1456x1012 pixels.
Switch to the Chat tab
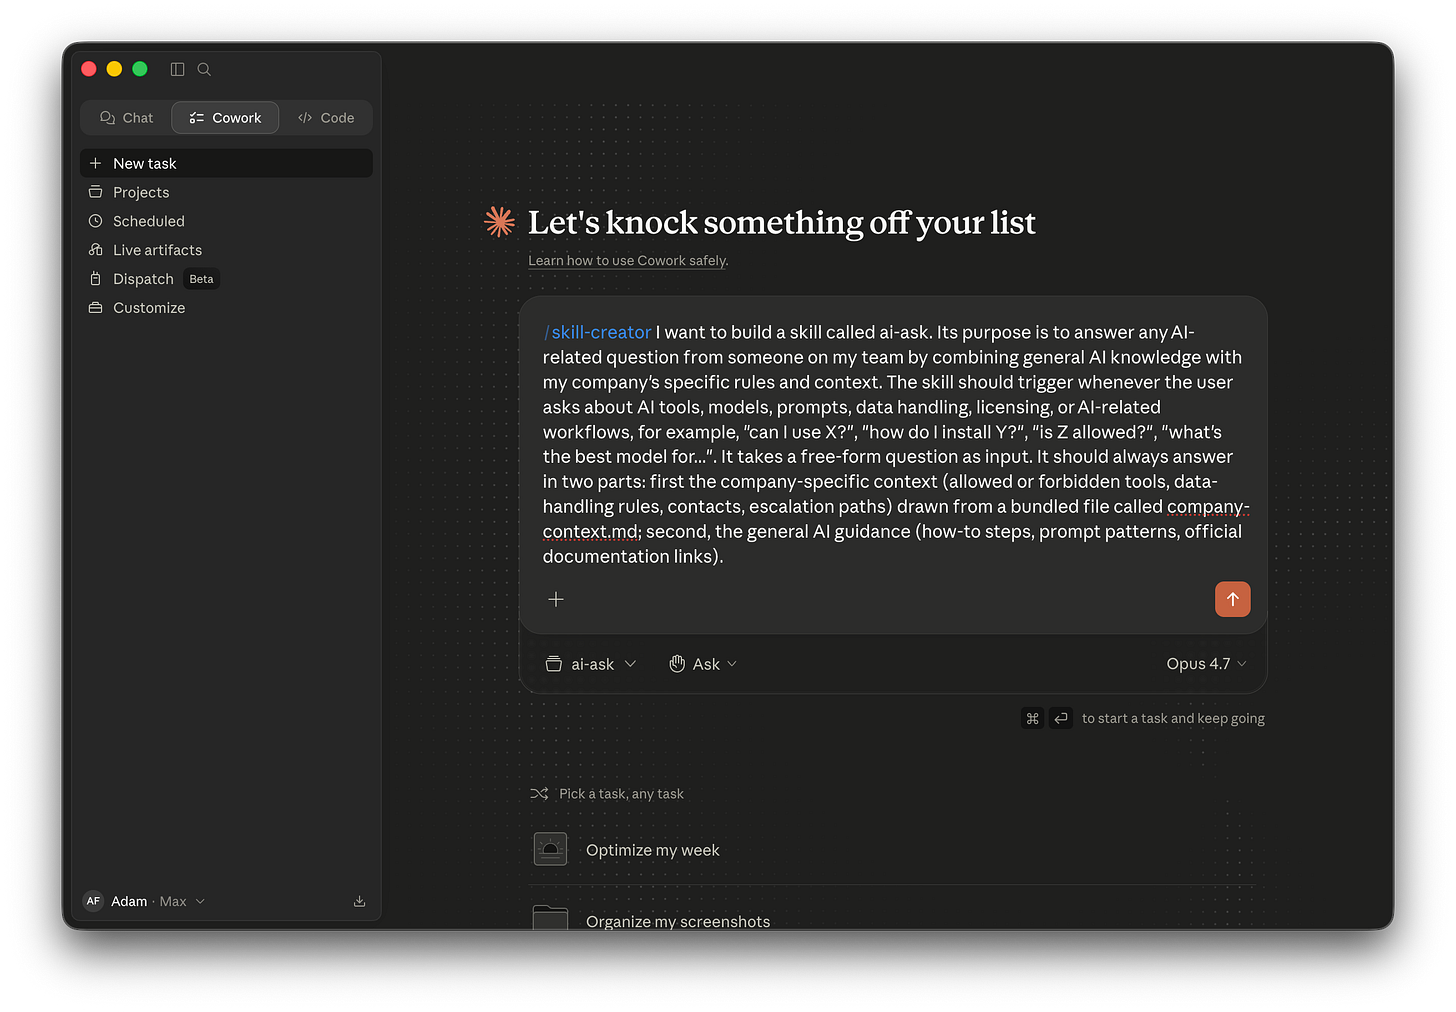(x=126, y=118)
